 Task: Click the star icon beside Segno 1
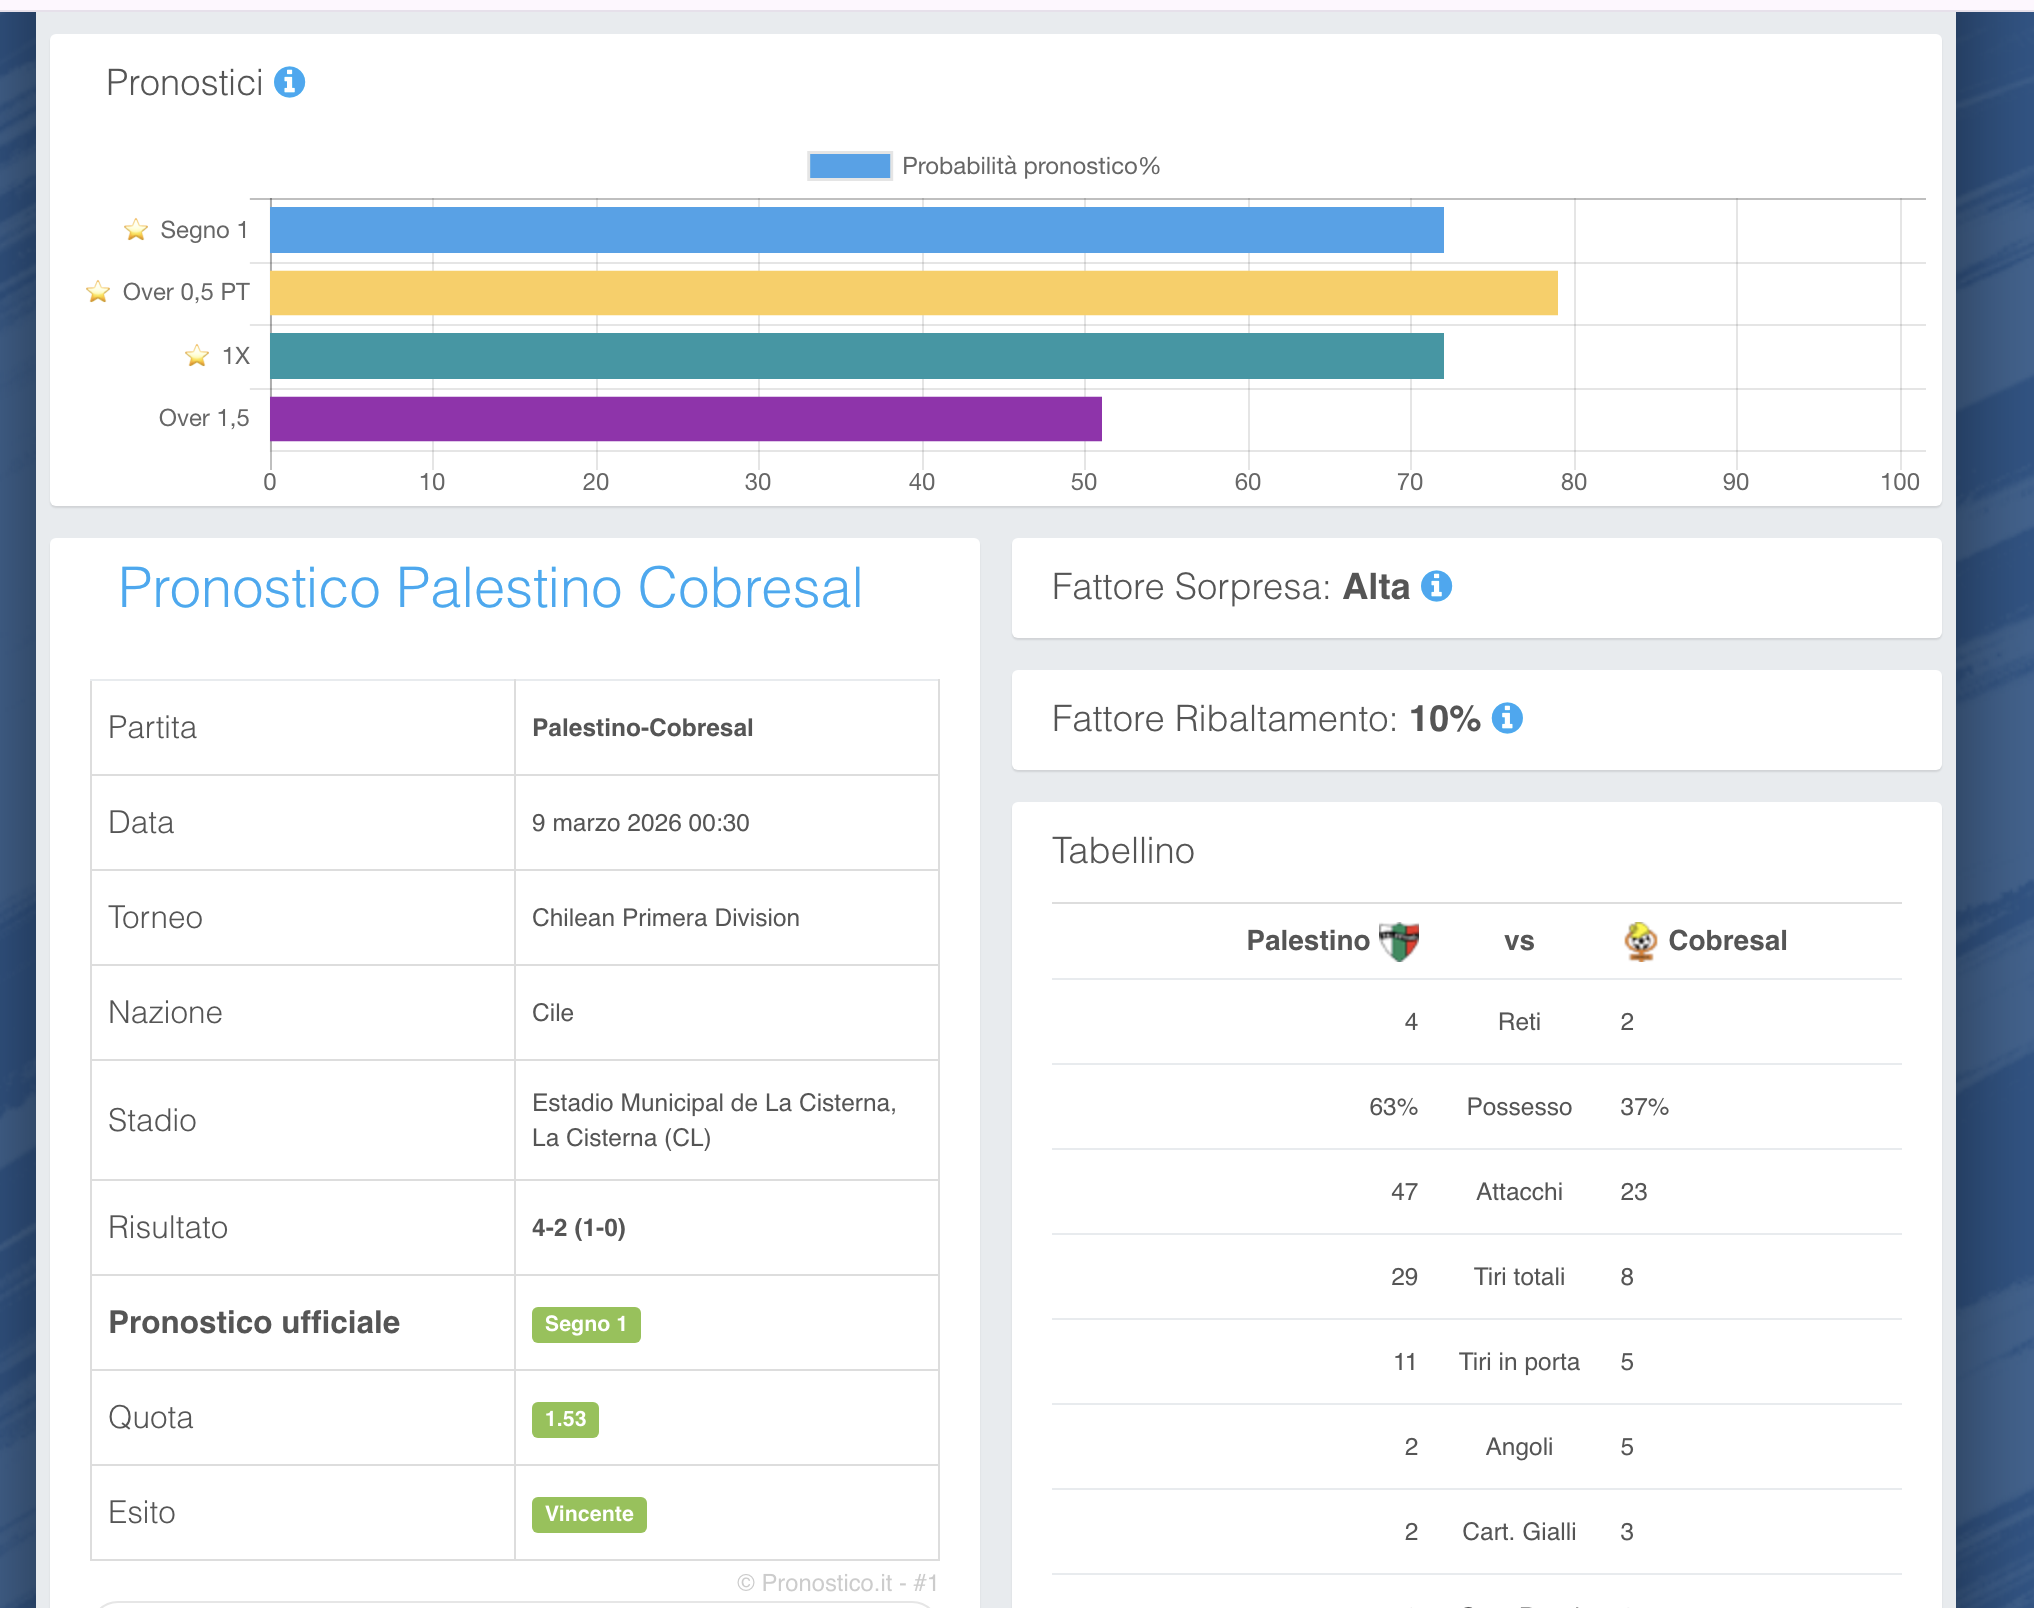click(136, 230)
